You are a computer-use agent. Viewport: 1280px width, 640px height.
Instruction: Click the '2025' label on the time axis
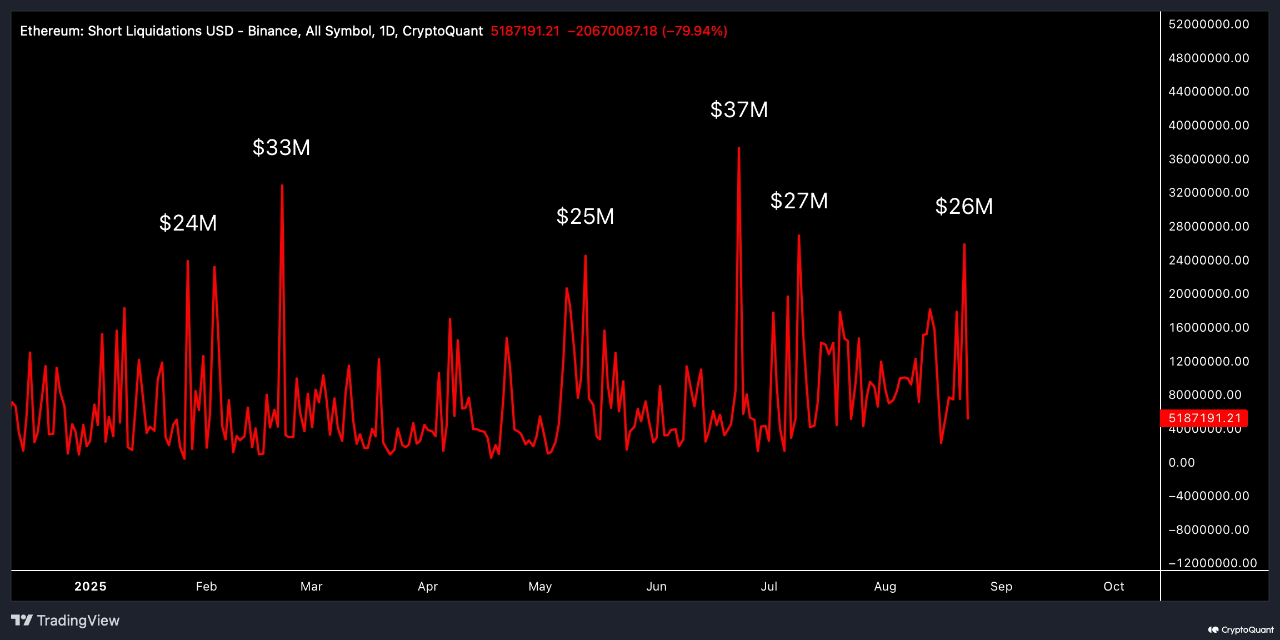(90, 587)
